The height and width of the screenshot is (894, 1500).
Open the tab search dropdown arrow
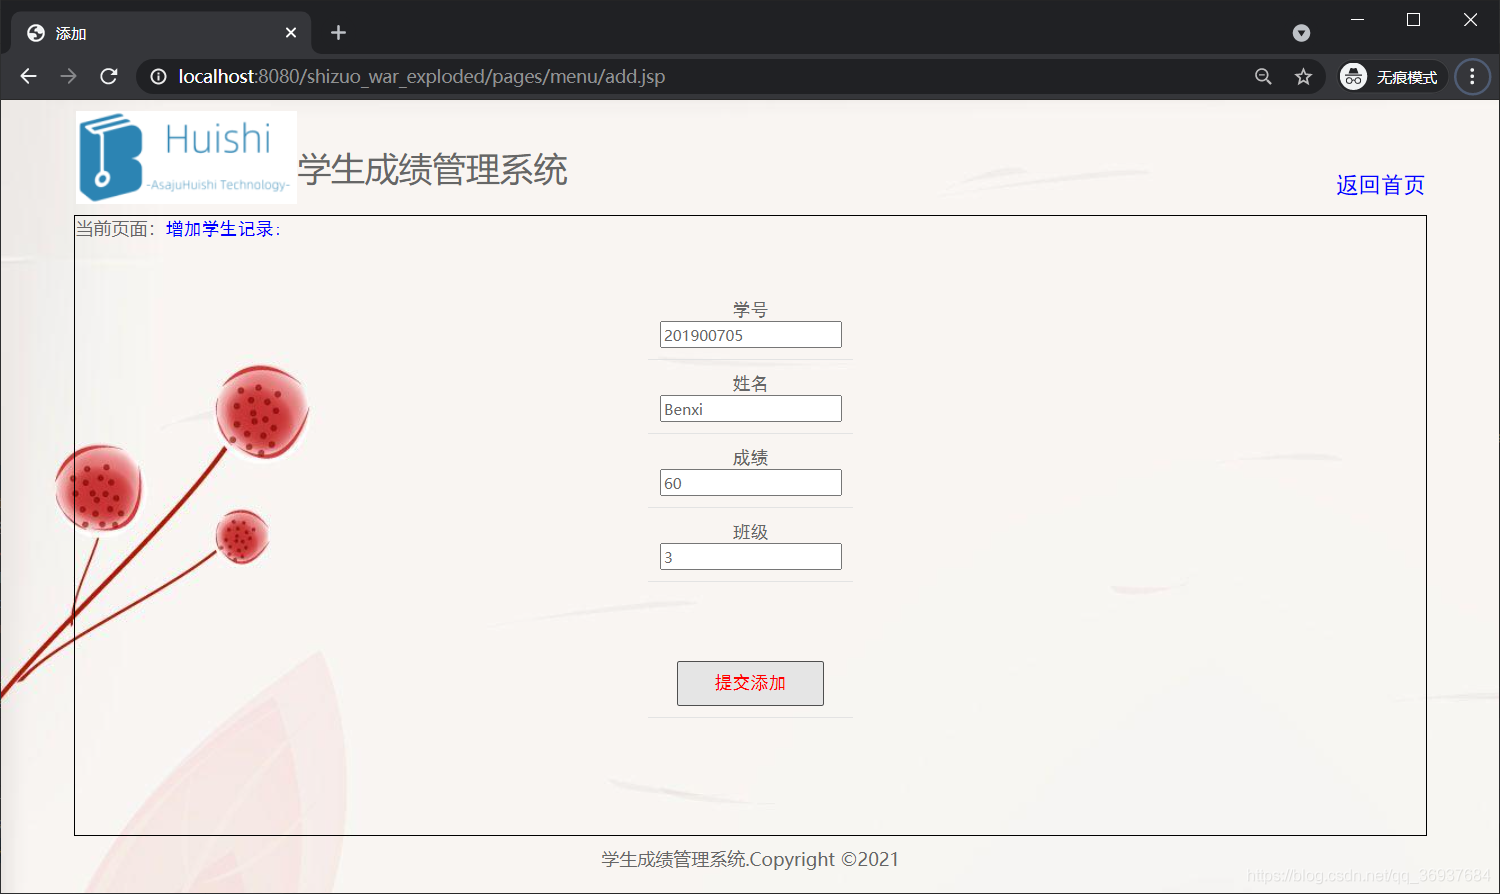(1301, 33)
